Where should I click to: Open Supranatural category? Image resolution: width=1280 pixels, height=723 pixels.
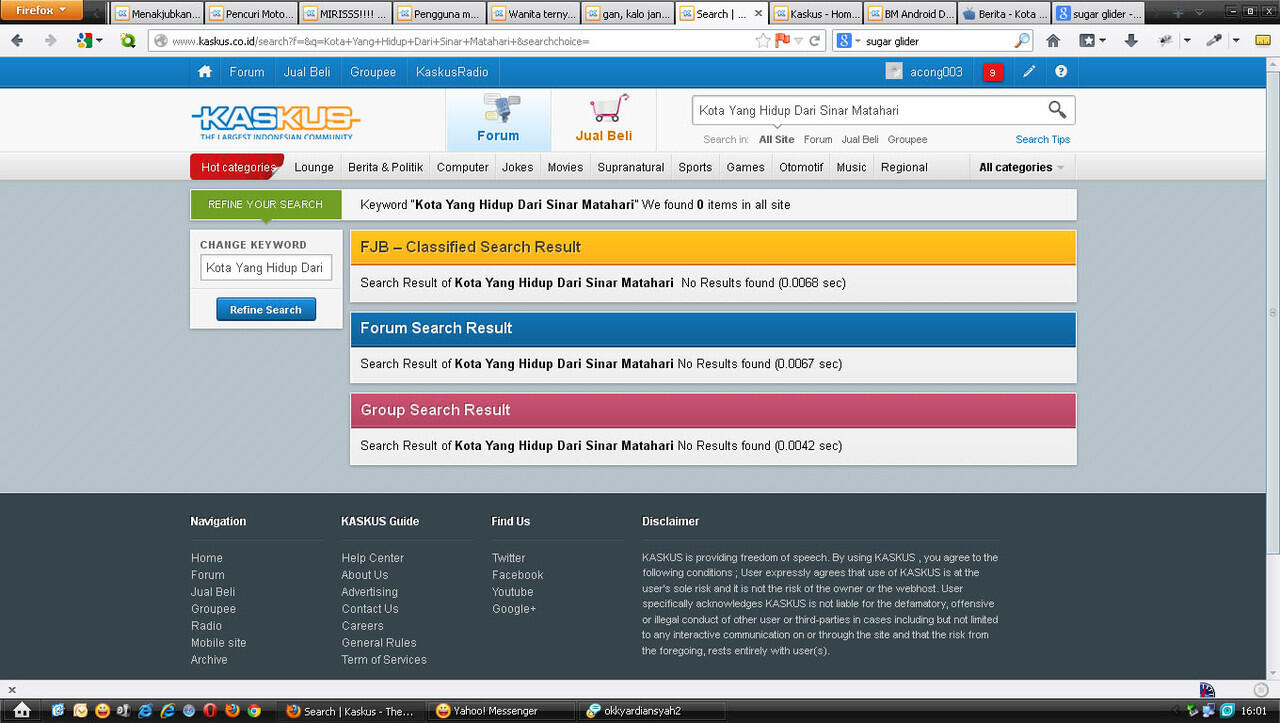click(631, 167)
